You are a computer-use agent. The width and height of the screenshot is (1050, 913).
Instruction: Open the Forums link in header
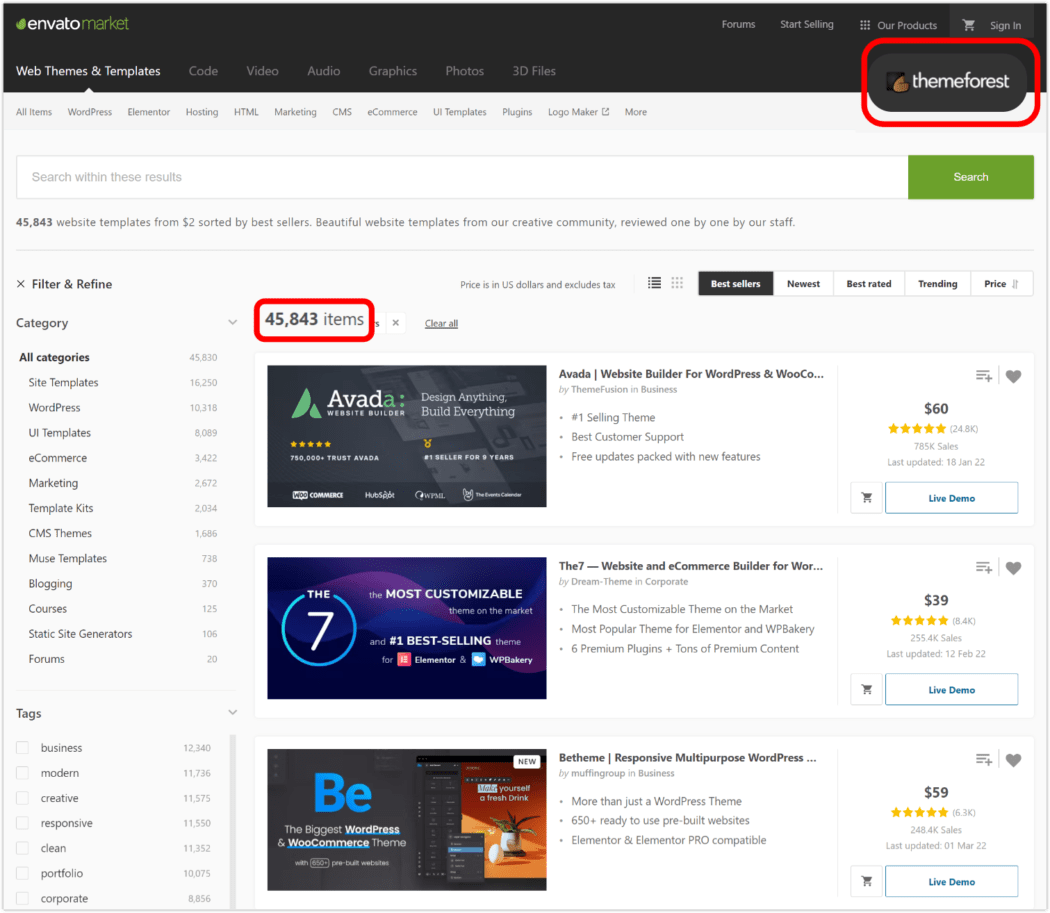(x=738, y=24)
